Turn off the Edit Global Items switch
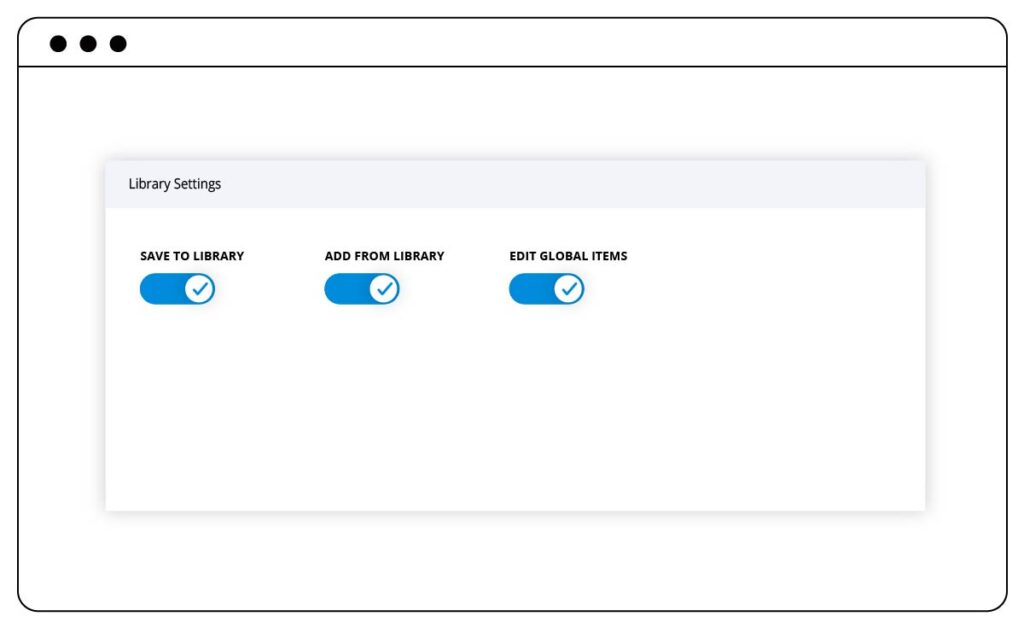The image size is (1024, 628). 547,289
